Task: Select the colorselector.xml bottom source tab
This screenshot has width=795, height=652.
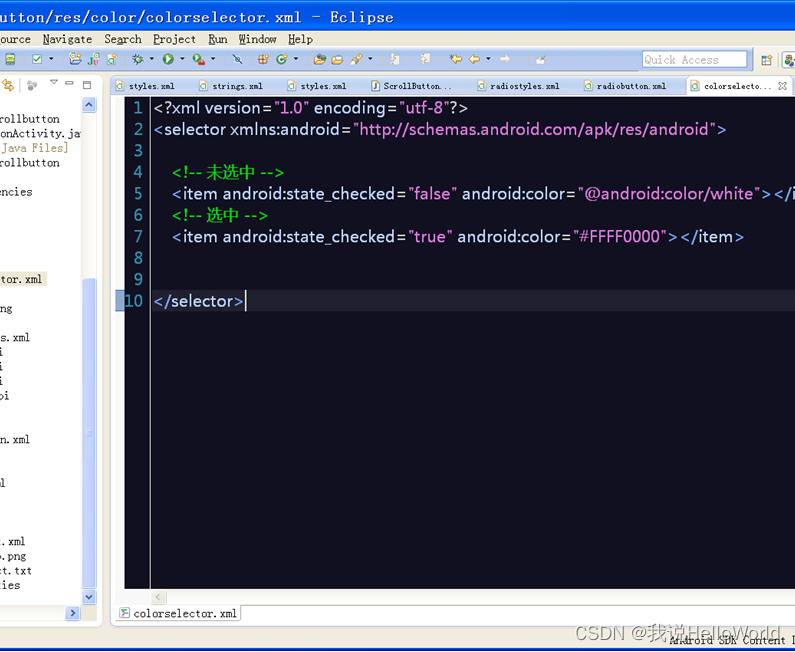Action: point(178,613)
